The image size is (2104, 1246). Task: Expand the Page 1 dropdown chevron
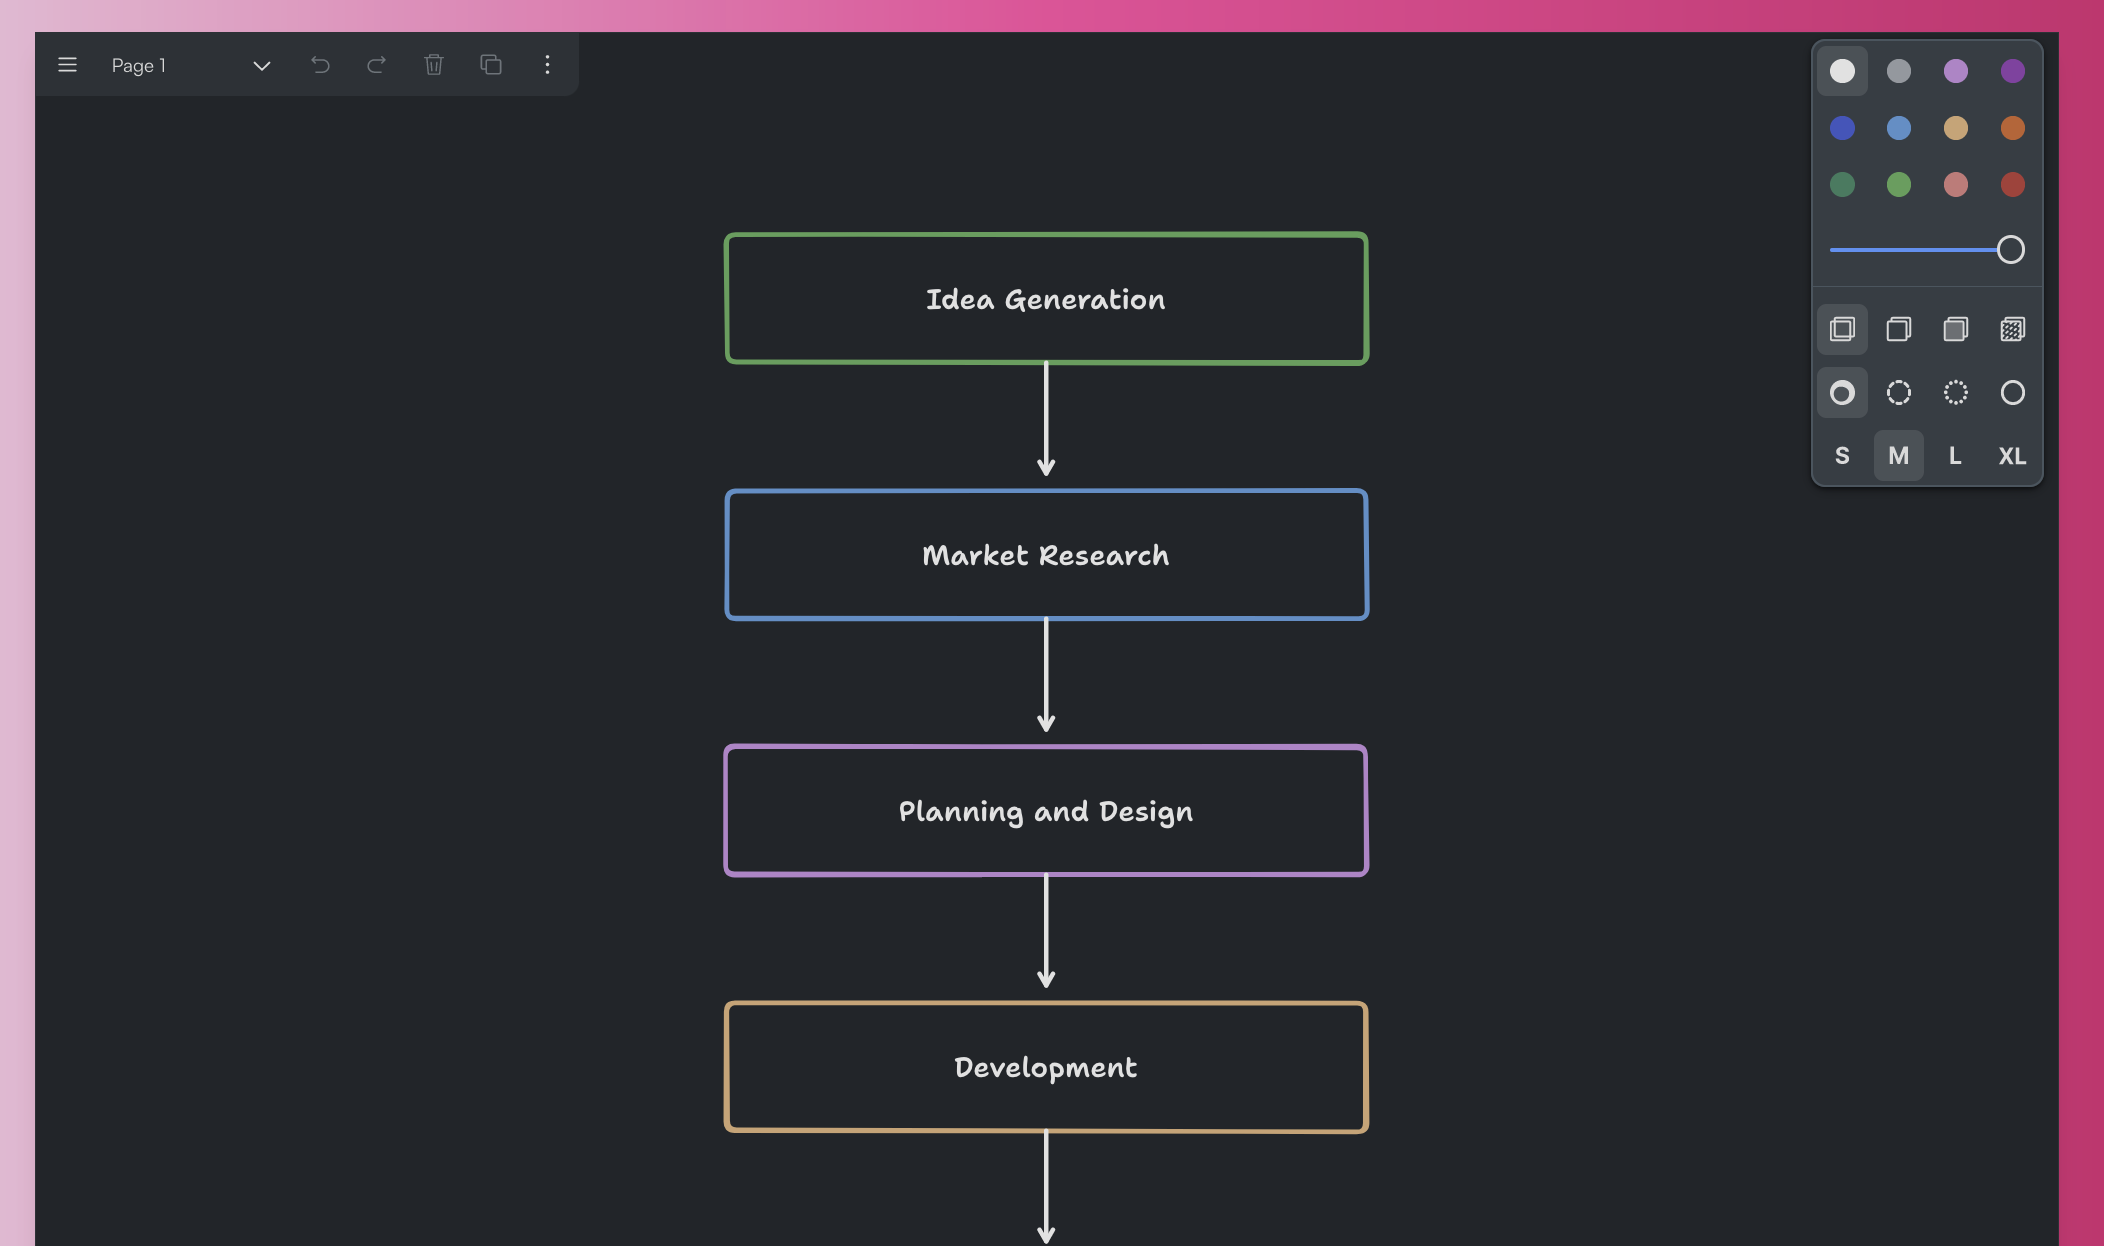point(262,66)
